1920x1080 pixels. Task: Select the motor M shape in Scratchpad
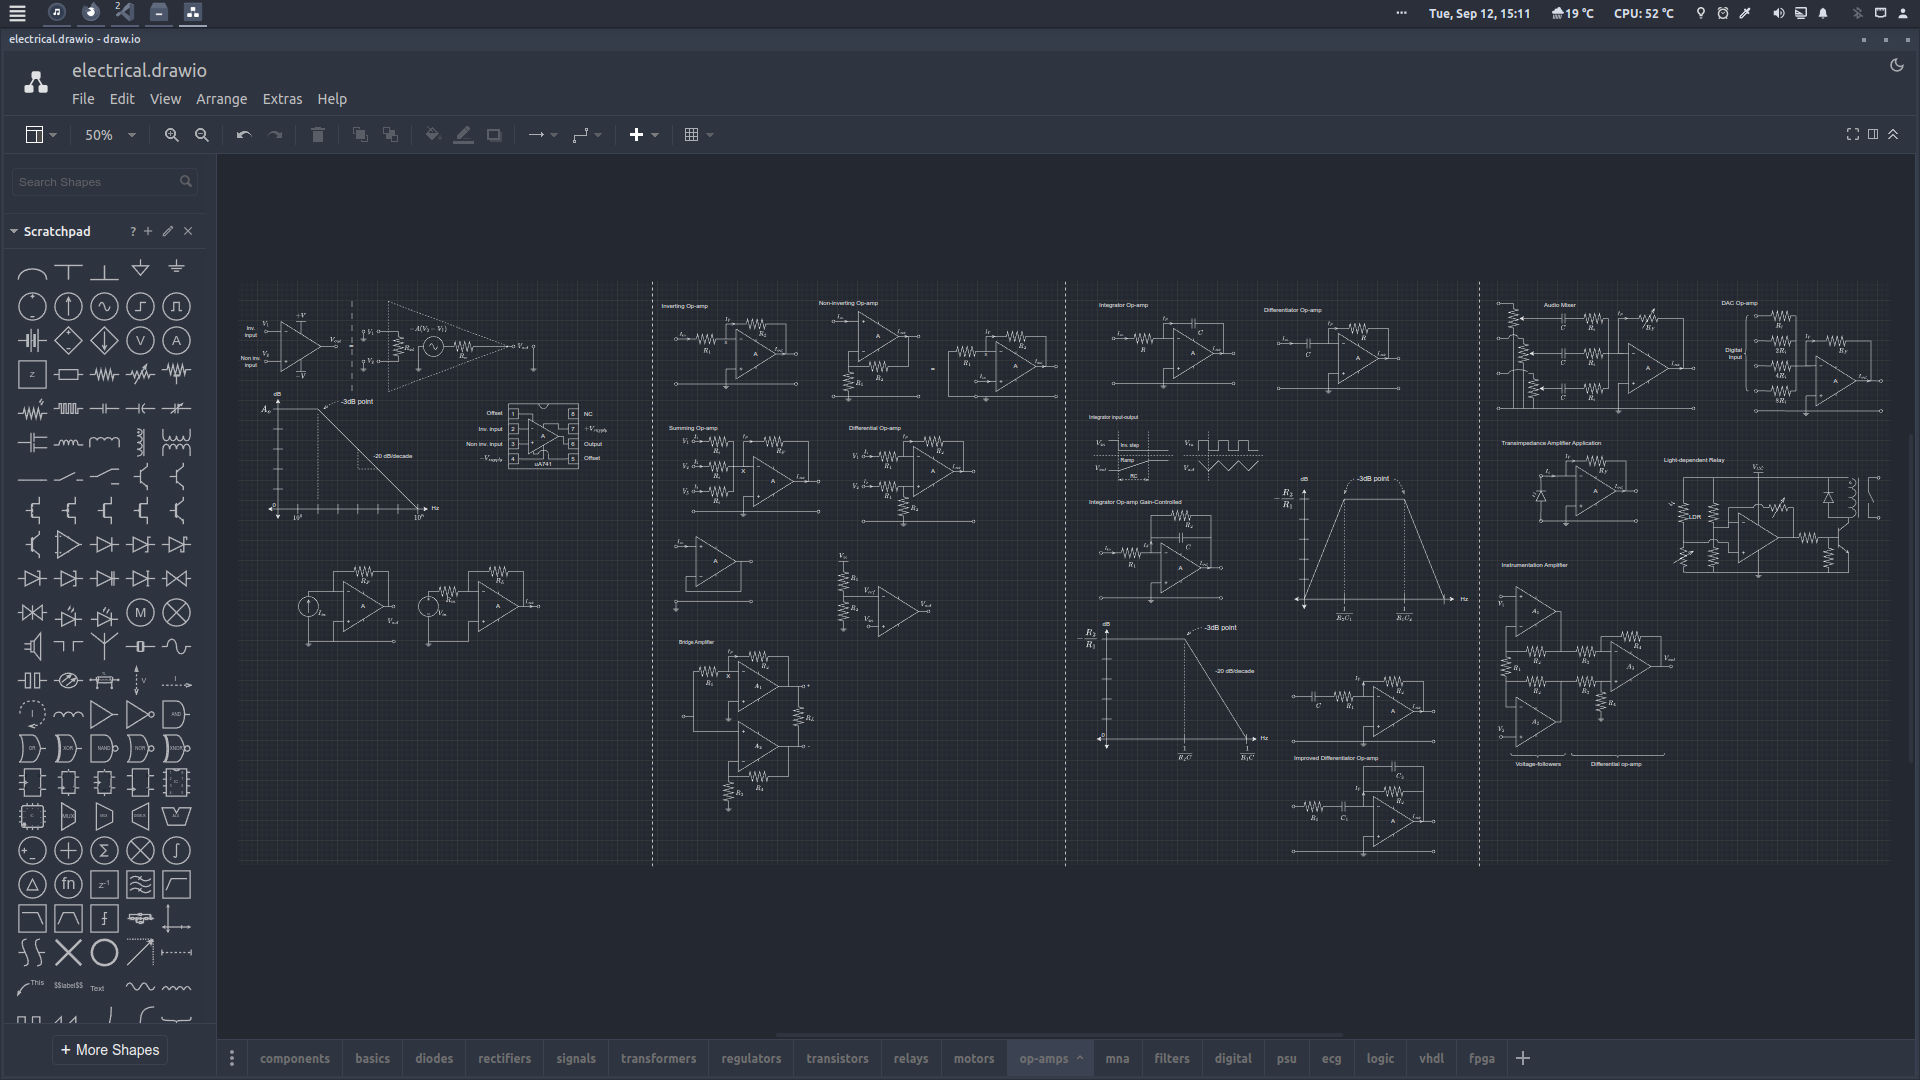click(140, 613)
